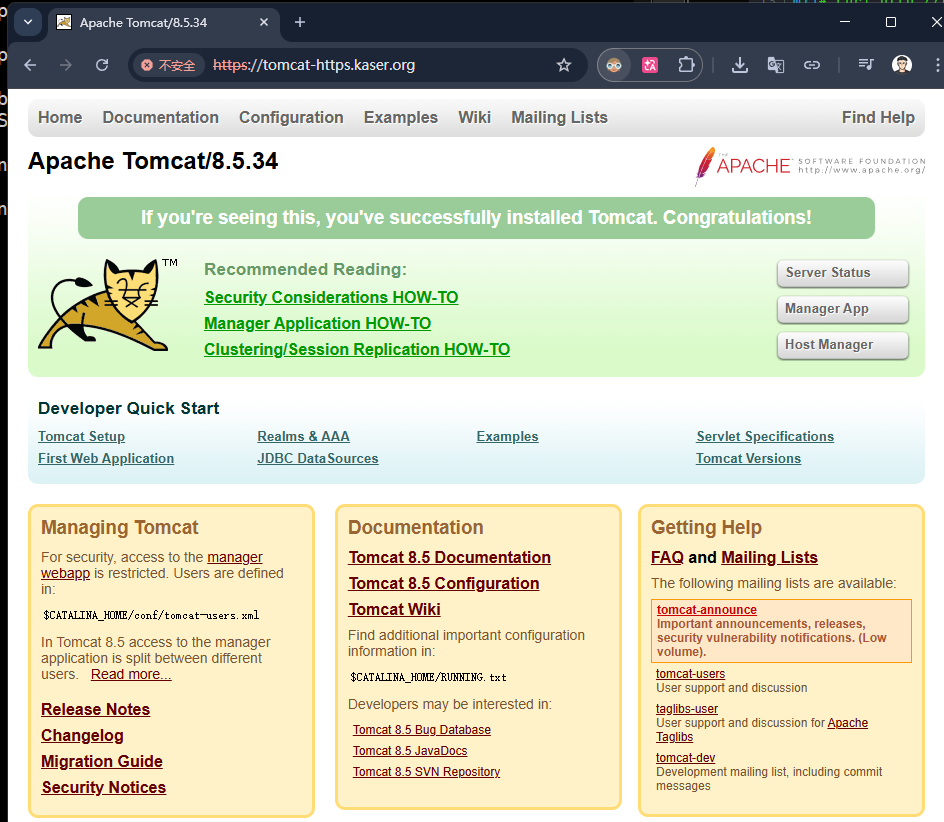Open the tomcat-dev mailing list link
This screenshot has width=944, height=822.
click(686, 758)
